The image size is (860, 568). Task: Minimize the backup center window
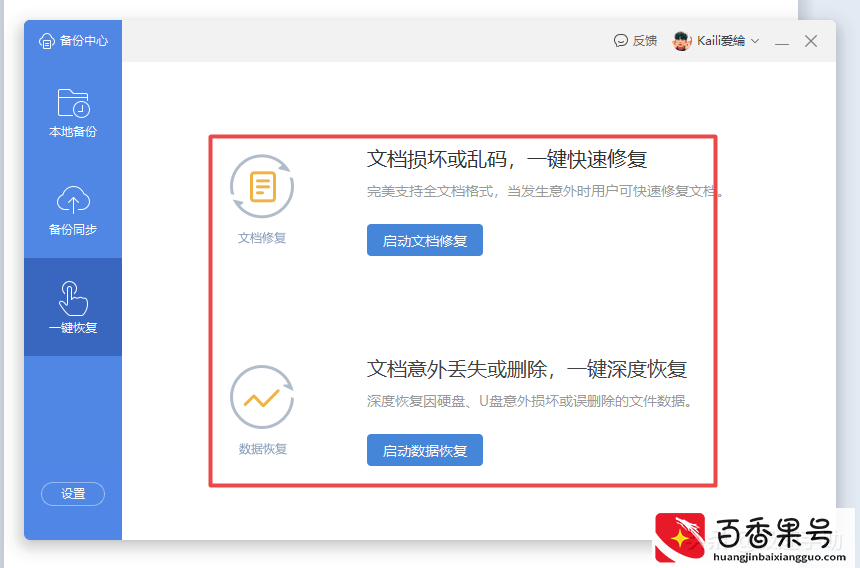782,42
